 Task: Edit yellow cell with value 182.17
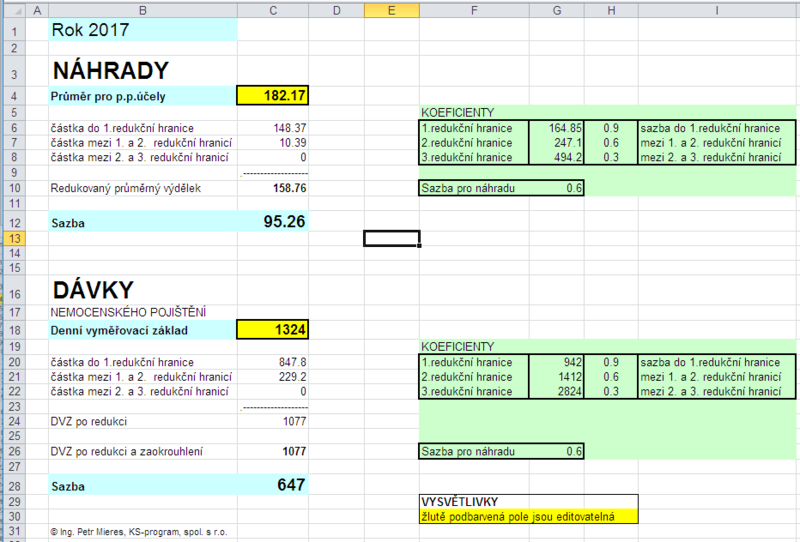coord(273,95)
